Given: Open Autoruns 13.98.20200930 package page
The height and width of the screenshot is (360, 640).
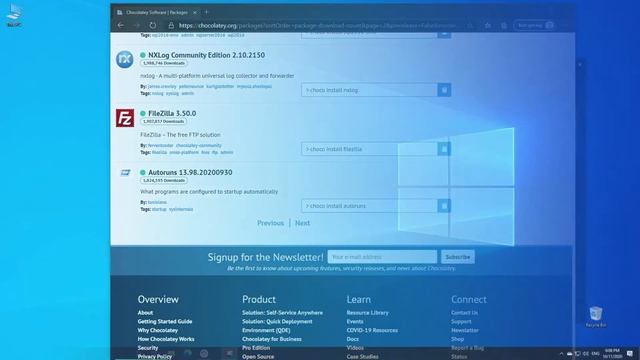Looking at the screenshot, I should (x=190, y=172).
